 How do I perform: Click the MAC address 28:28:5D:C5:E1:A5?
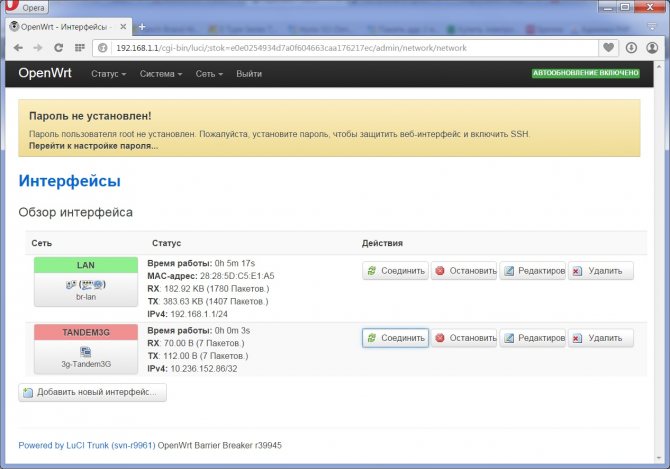tap(237, 276)
